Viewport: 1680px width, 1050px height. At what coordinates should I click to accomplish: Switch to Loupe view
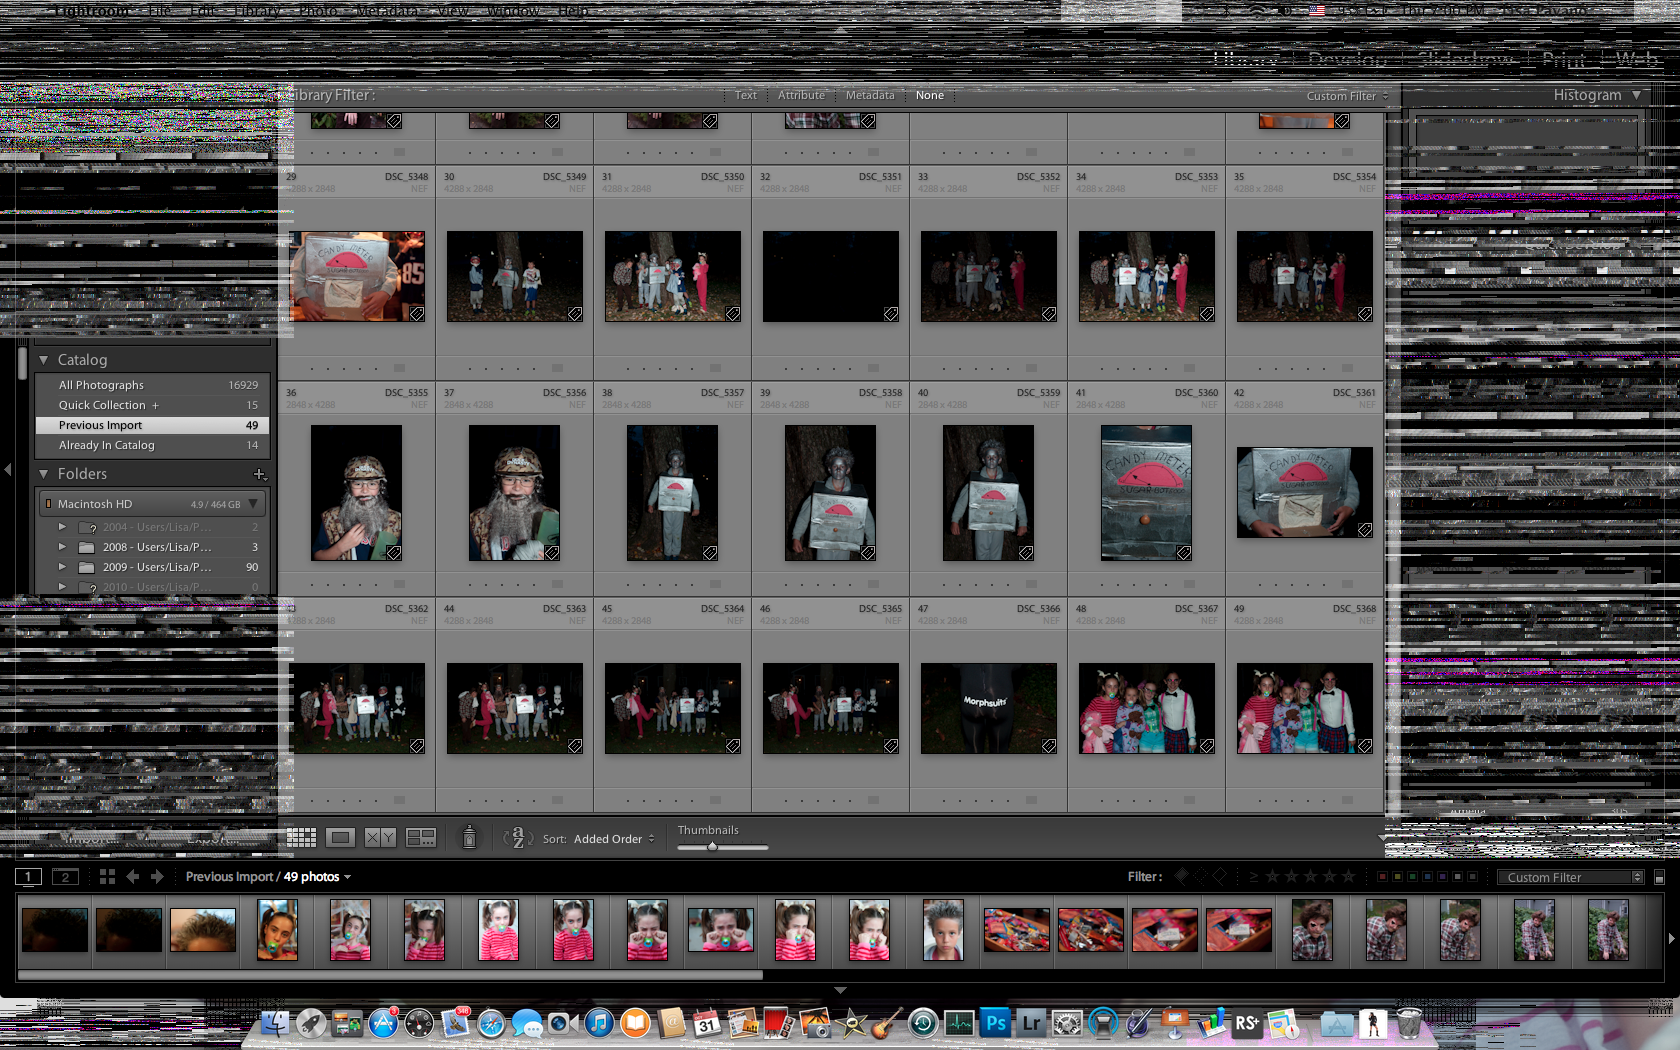click(340, 838)
